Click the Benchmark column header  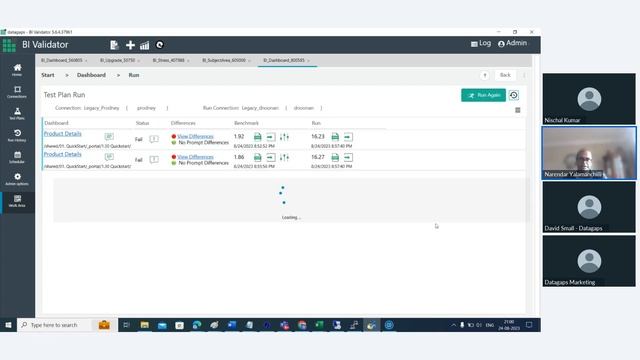pos(247,123)
